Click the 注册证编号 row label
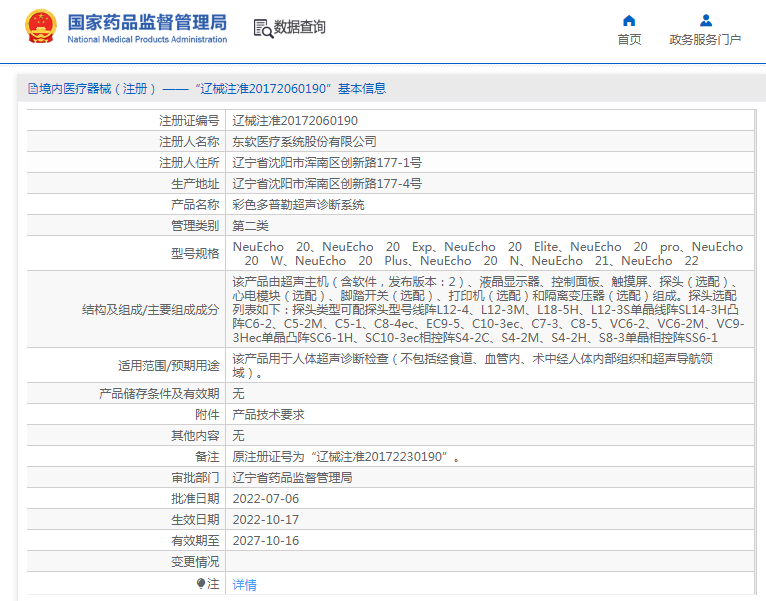Viewport: 766px width, 601px height. pos(189,121)
